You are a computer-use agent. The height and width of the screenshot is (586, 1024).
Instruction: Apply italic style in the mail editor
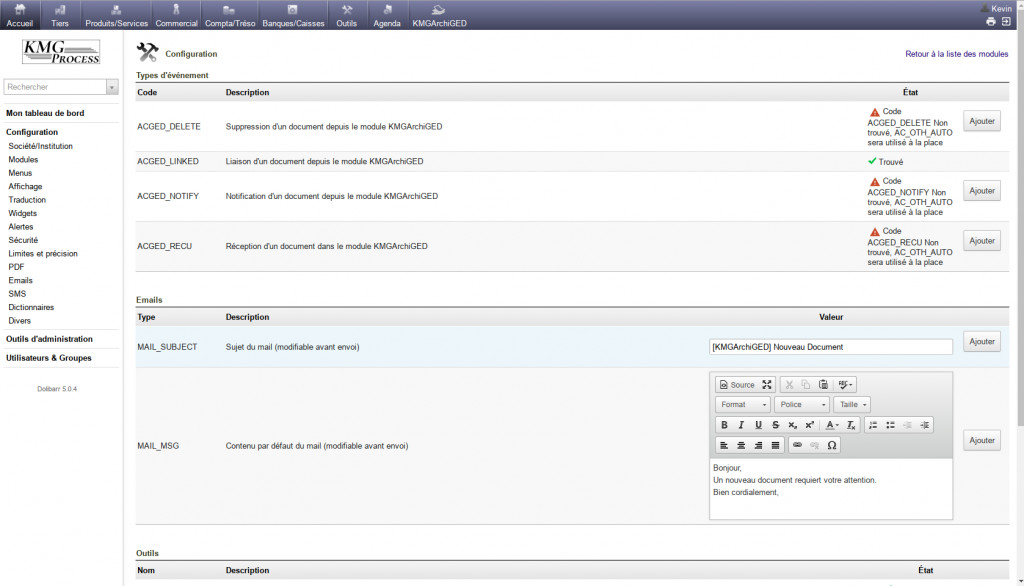pos(741,425)
